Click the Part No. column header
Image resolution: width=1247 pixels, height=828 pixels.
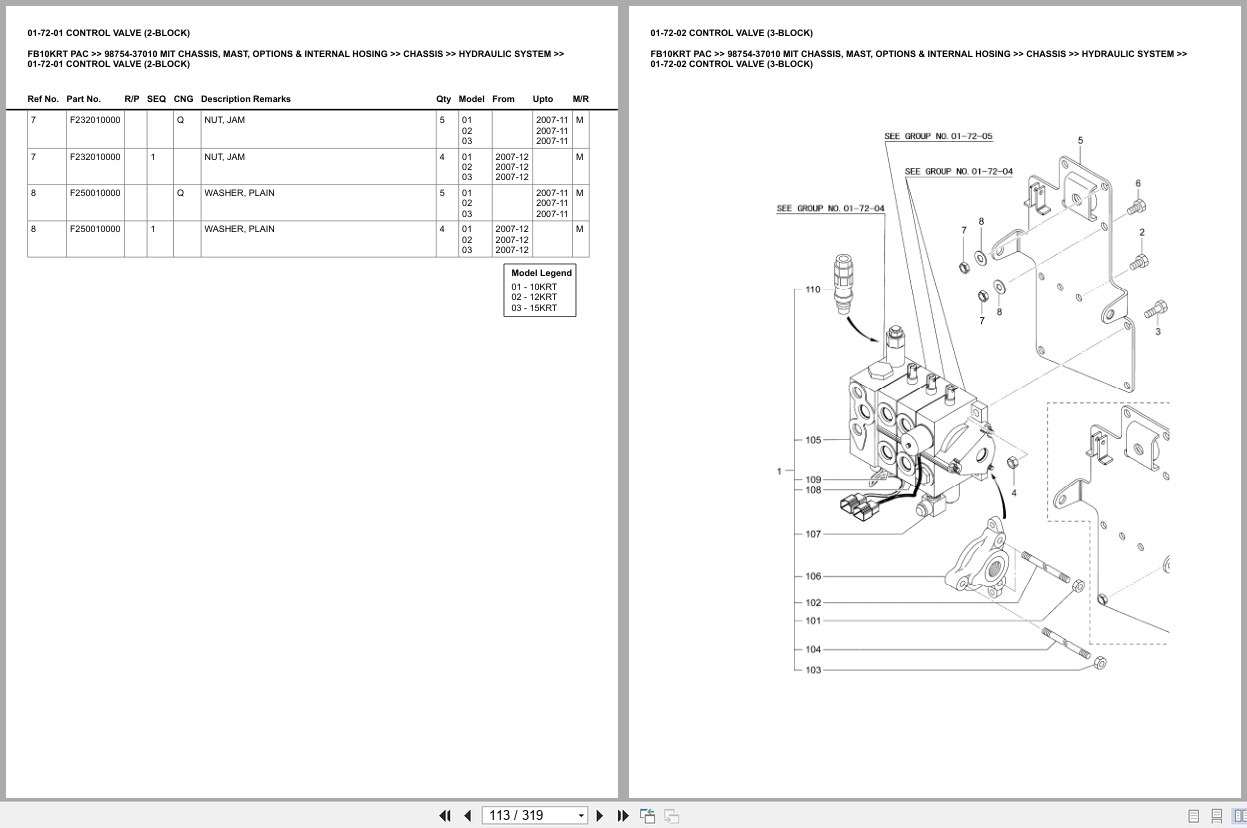(x=84, y=99)
